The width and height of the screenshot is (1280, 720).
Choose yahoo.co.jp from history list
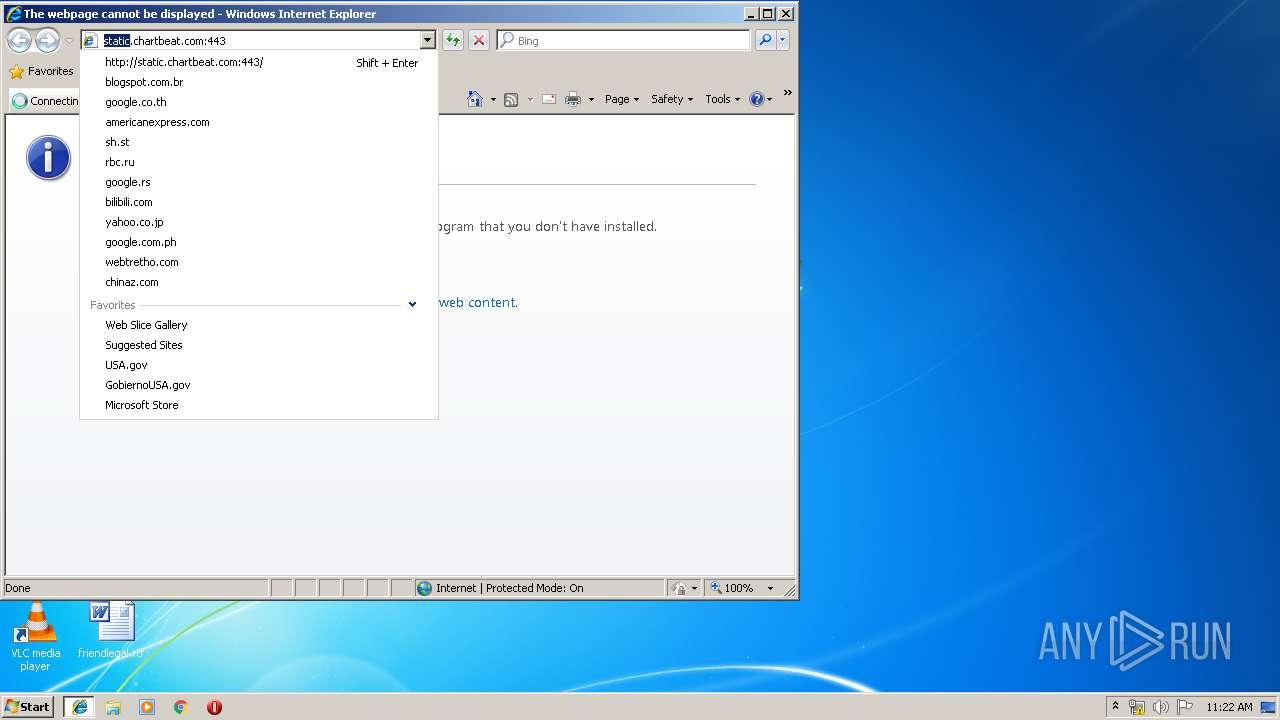click(259, 222)
